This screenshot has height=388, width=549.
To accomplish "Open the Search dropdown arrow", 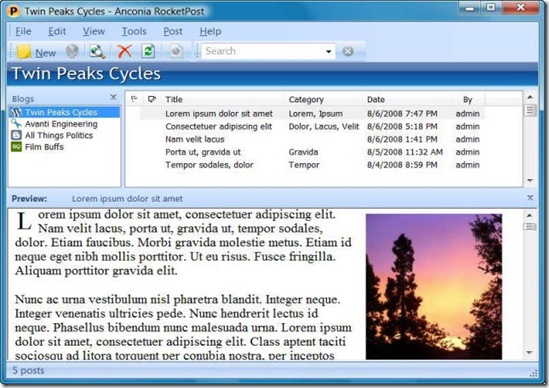I will click(328, 51).
